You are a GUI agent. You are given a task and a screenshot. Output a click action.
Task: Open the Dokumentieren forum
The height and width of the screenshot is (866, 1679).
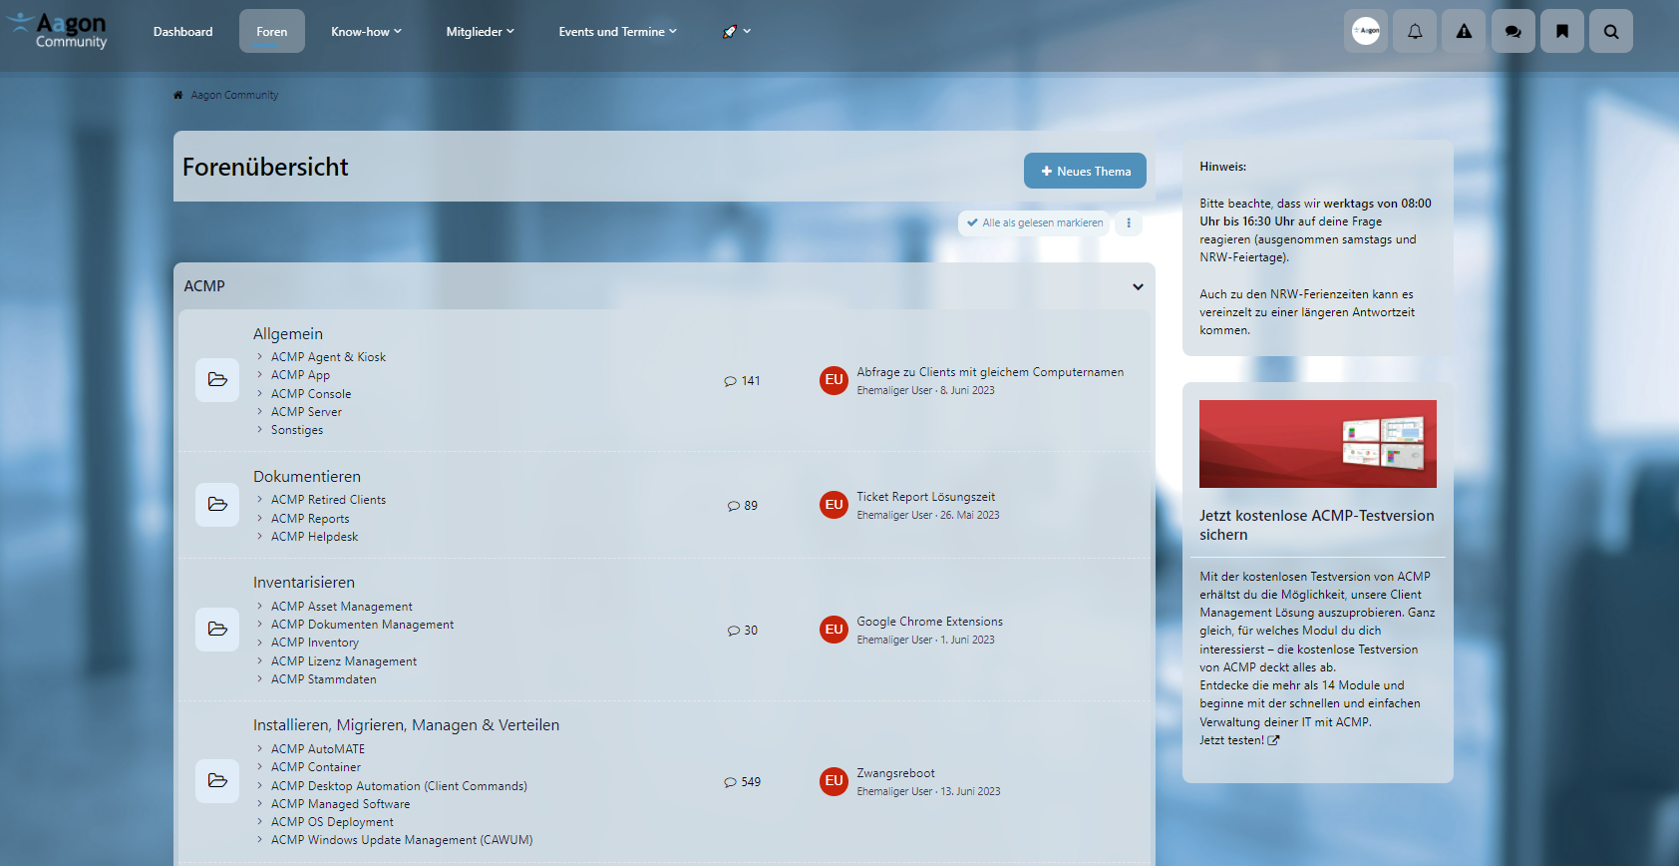click(307, 477)
